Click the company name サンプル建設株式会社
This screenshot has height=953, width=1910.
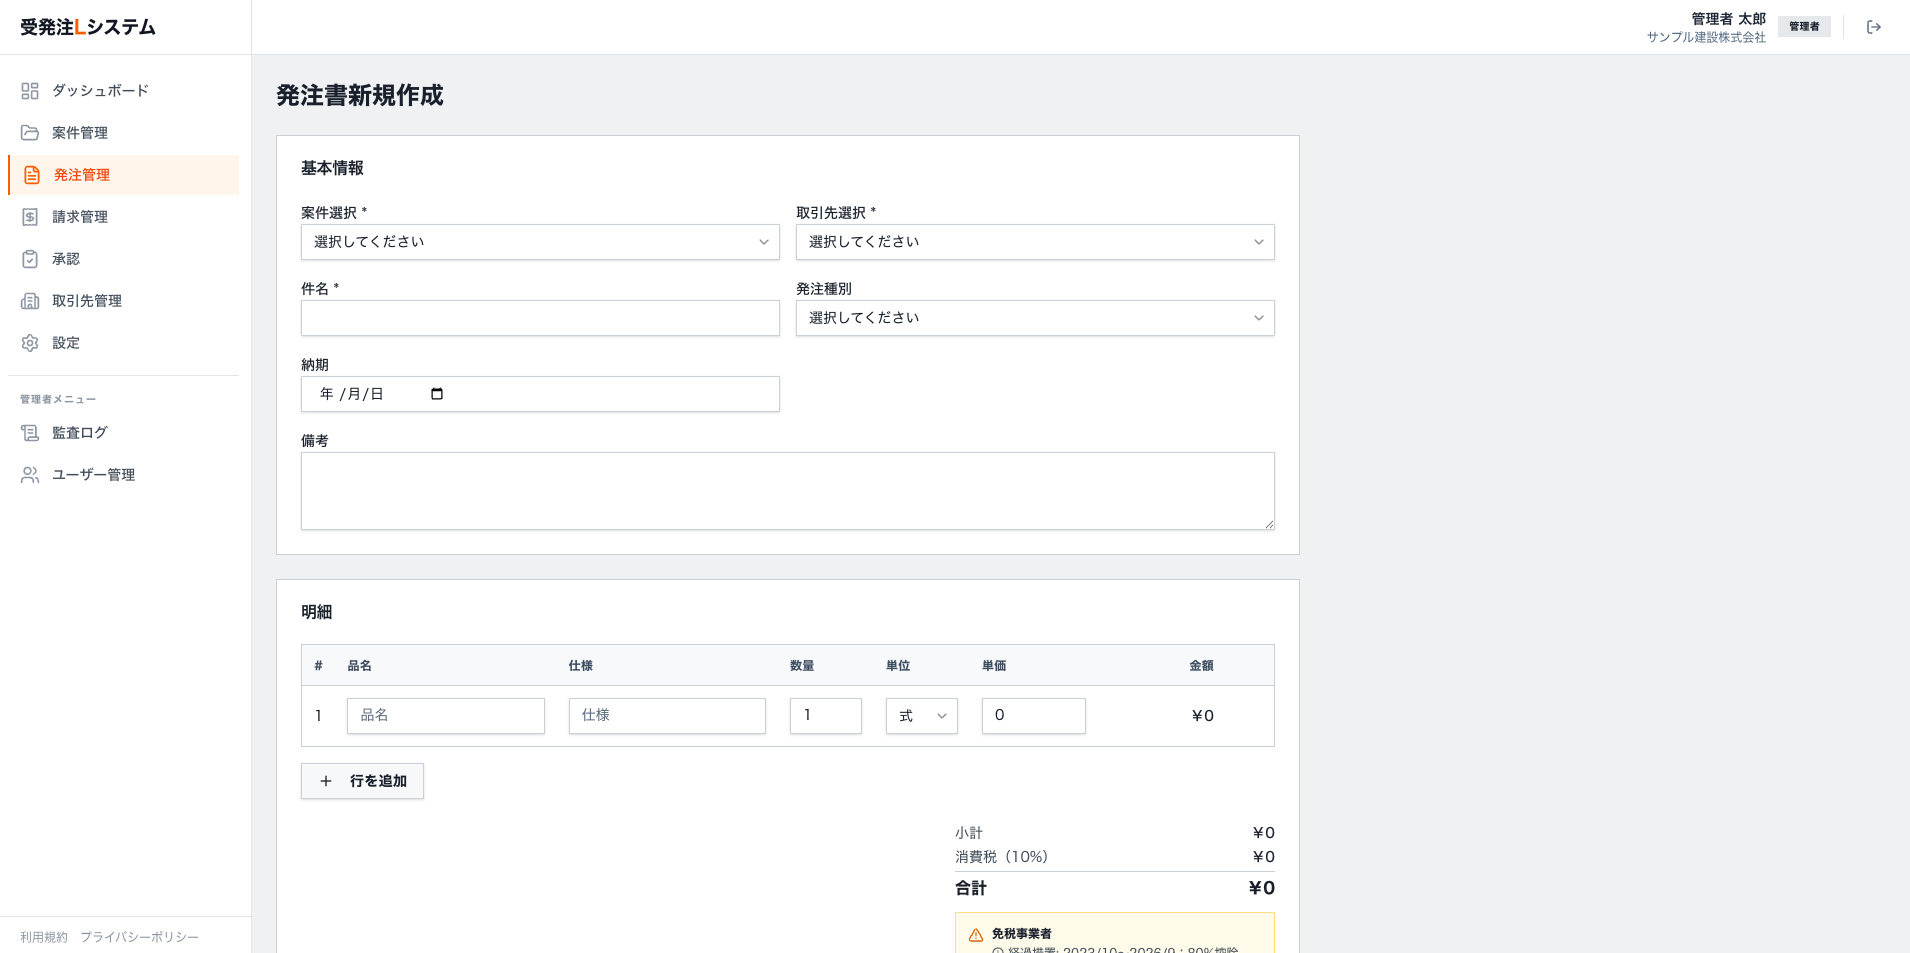[1706, 37]
